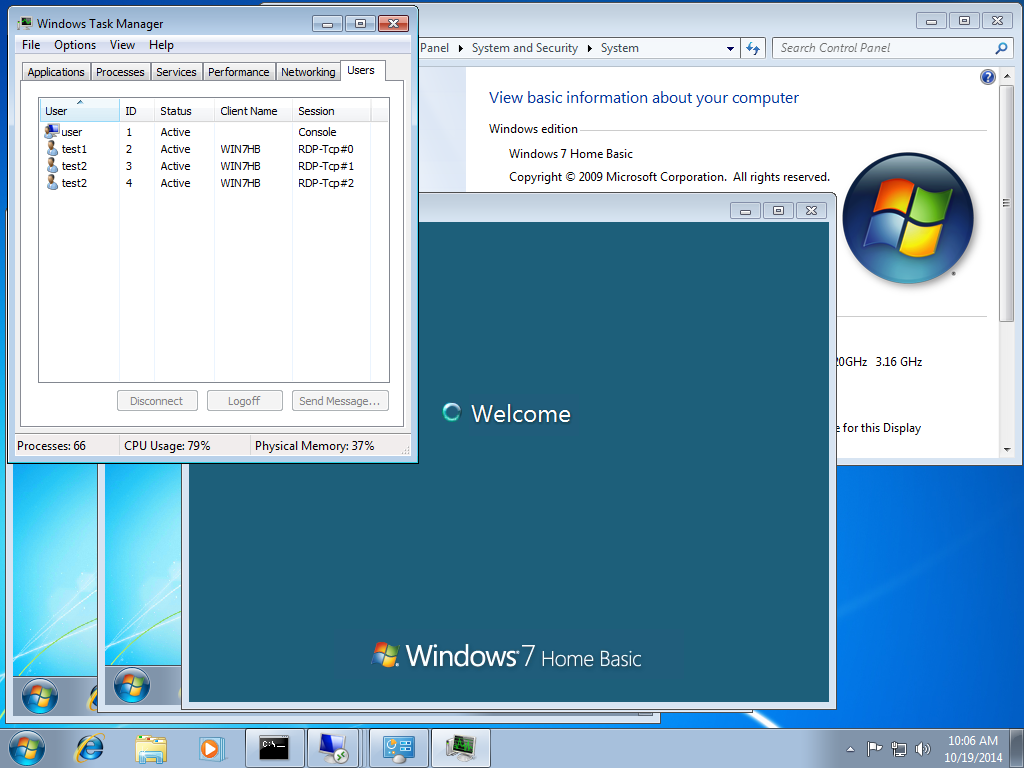The height and width of the screenshot is (768, 1024).
Task: Click the "Windows 7 Home Basic" edition text in Control Panel
Action: [571, 154]
